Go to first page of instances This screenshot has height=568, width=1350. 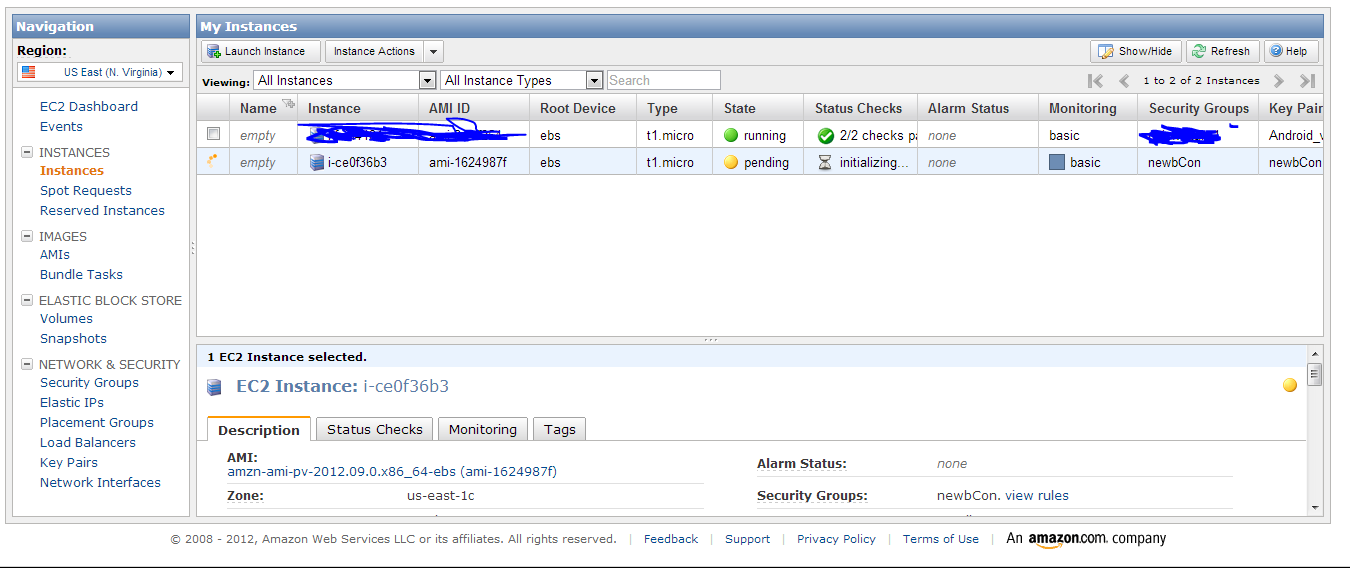pyautogui.click(x=1096, y=80)
